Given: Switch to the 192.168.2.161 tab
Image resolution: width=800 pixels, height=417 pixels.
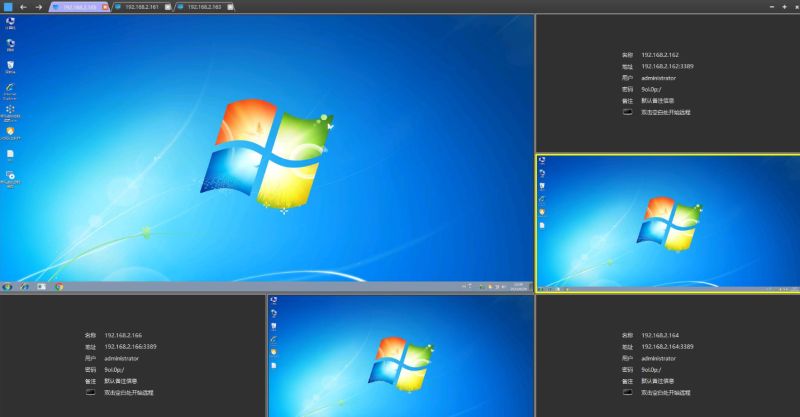Looking at the screenshot, I should [141, 7].
